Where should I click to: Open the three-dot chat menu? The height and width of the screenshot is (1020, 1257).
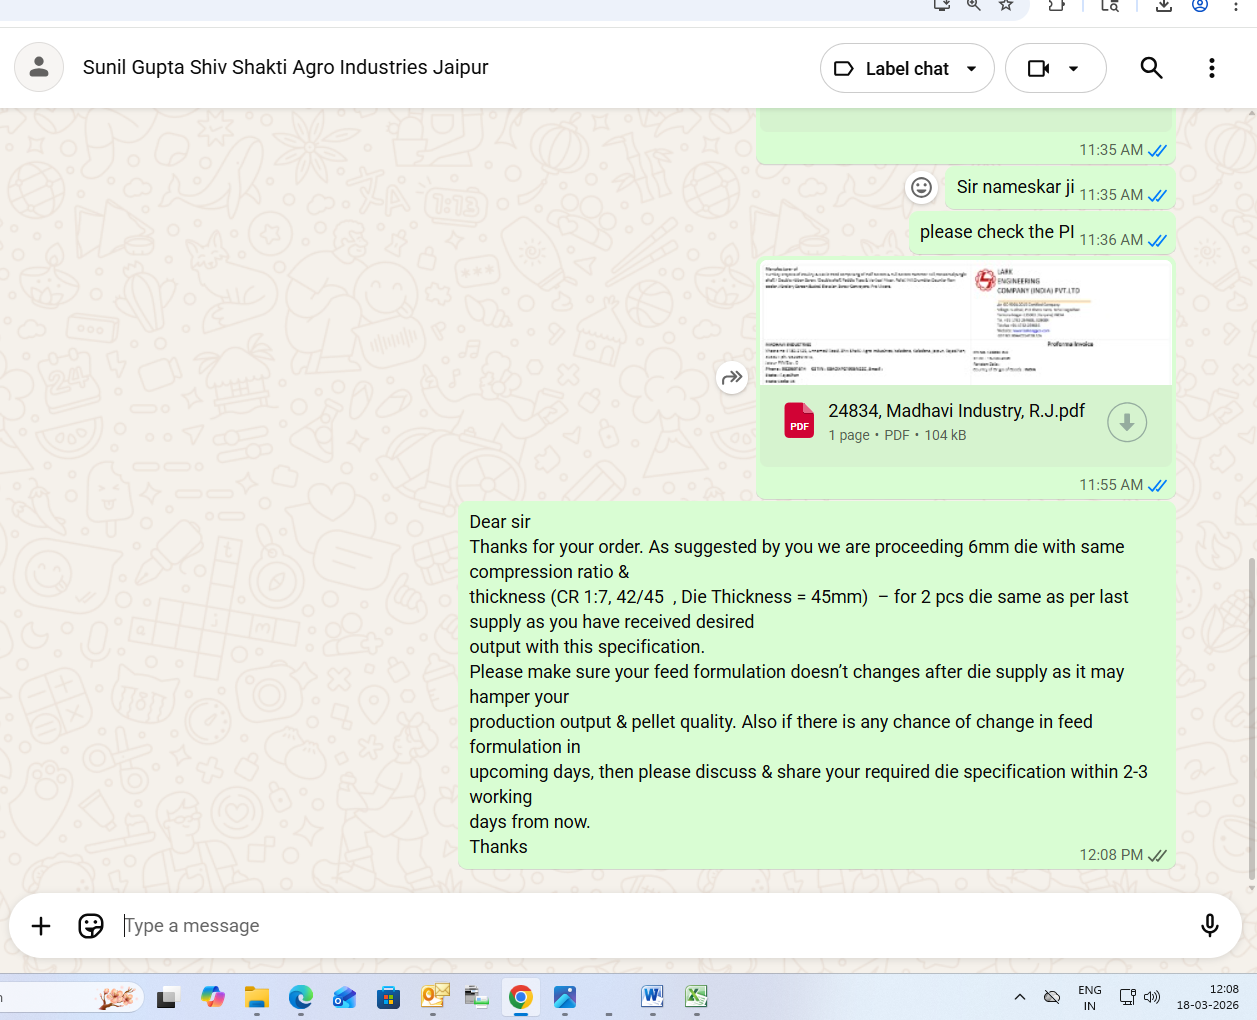pyautogui.click(x=1211, y=68)
